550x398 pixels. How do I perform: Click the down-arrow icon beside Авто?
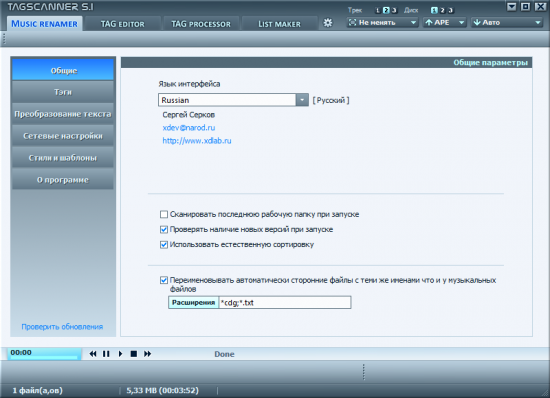point(477,22)
